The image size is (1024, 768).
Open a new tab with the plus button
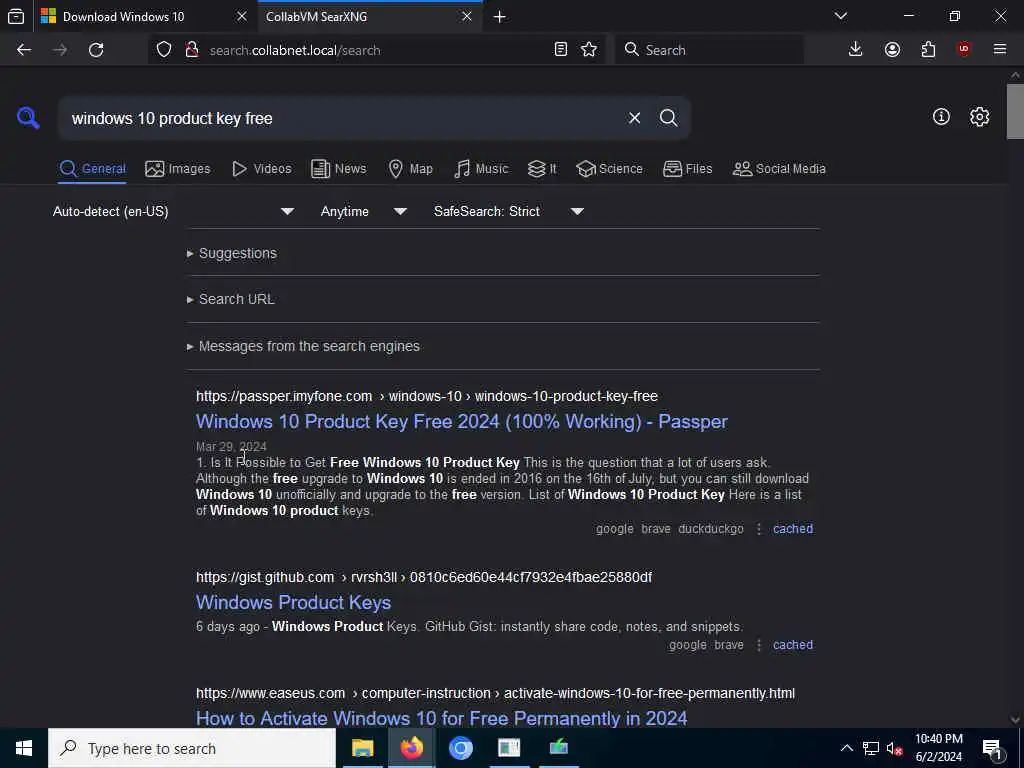[x=500, y=17]
